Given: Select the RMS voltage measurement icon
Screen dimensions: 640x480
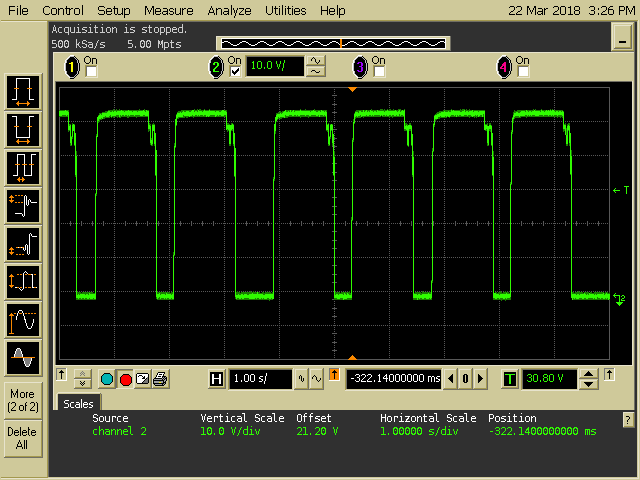Looking at the screenshot, I should pos(23,358).
